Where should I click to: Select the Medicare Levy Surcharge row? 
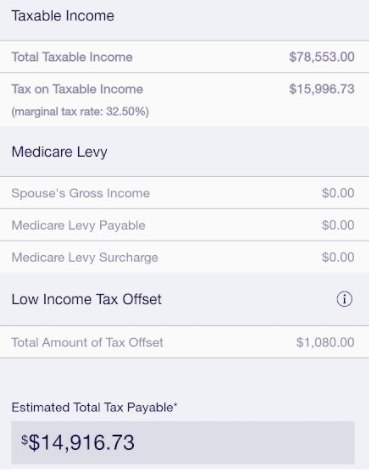coord(184,257)
